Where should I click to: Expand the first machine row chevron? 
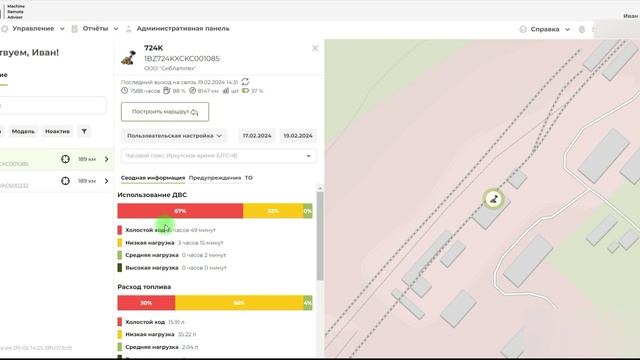coord(107,159)
